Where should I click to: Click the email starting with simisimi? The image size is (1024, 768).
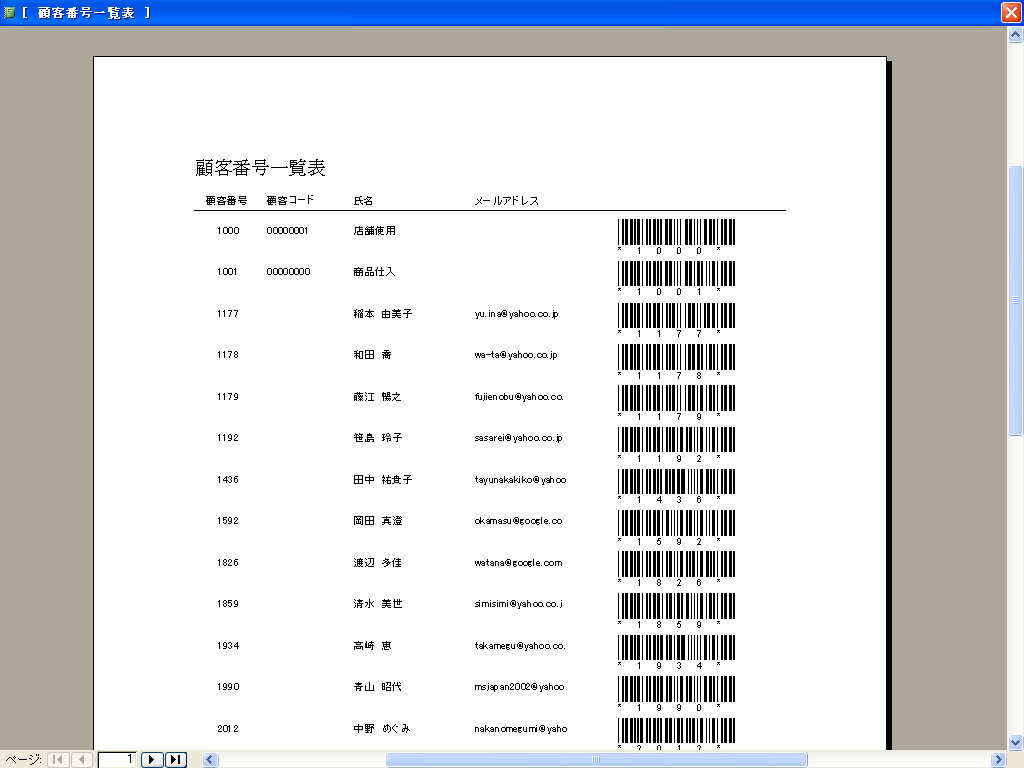[519, 604]
